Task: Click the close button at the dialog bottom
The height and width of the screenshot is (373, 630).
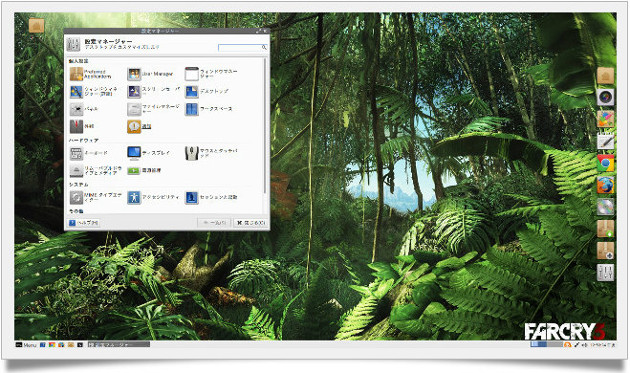Action: click(251, 223)
